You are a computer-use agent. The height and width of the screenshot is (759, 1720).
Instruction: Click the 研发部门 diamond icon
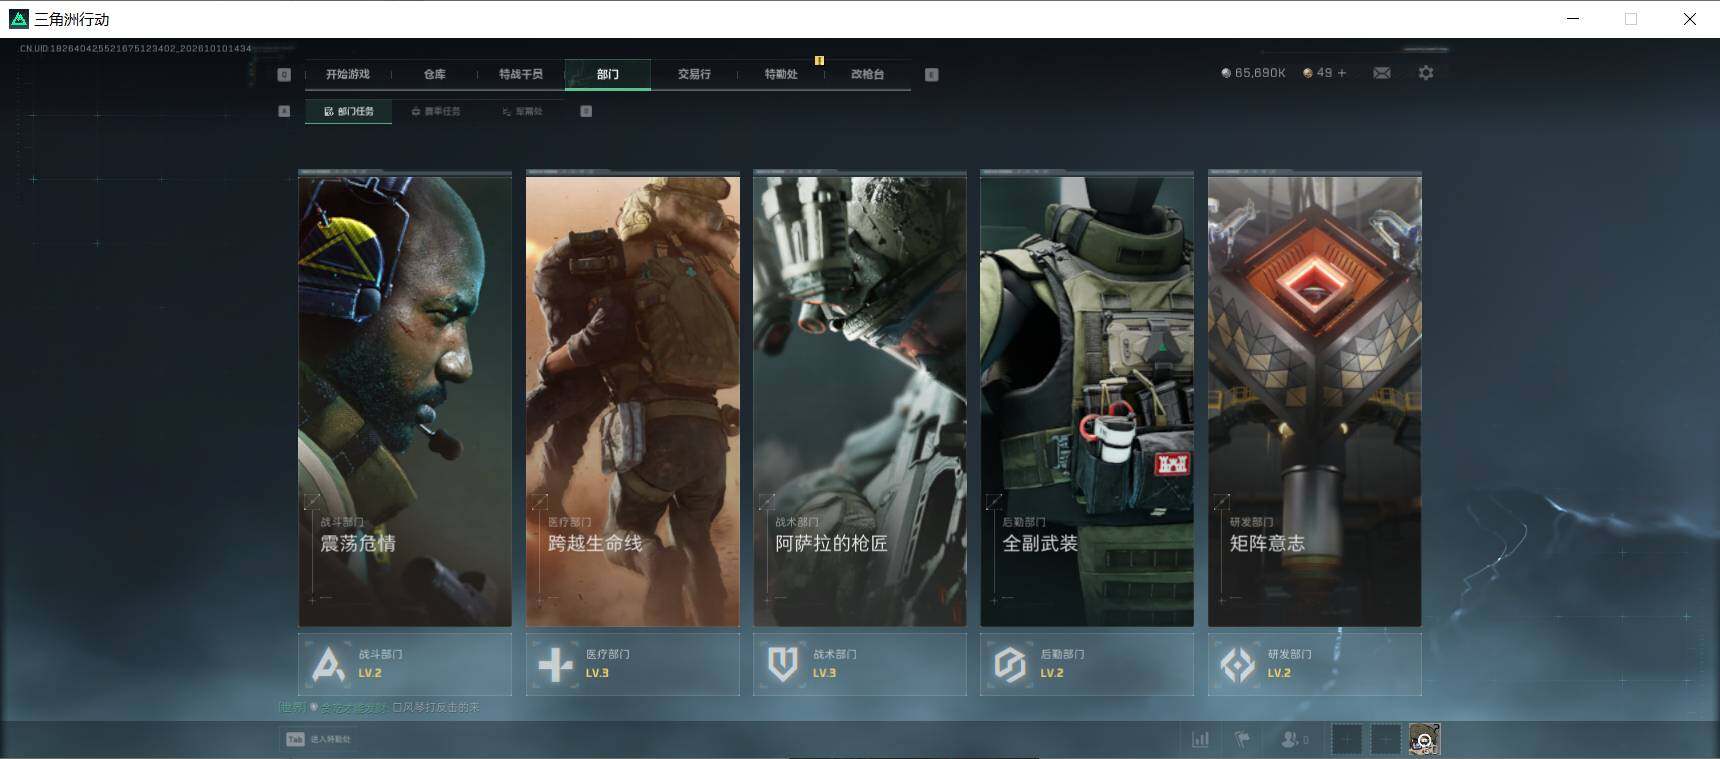click(x=1238, y=664)
